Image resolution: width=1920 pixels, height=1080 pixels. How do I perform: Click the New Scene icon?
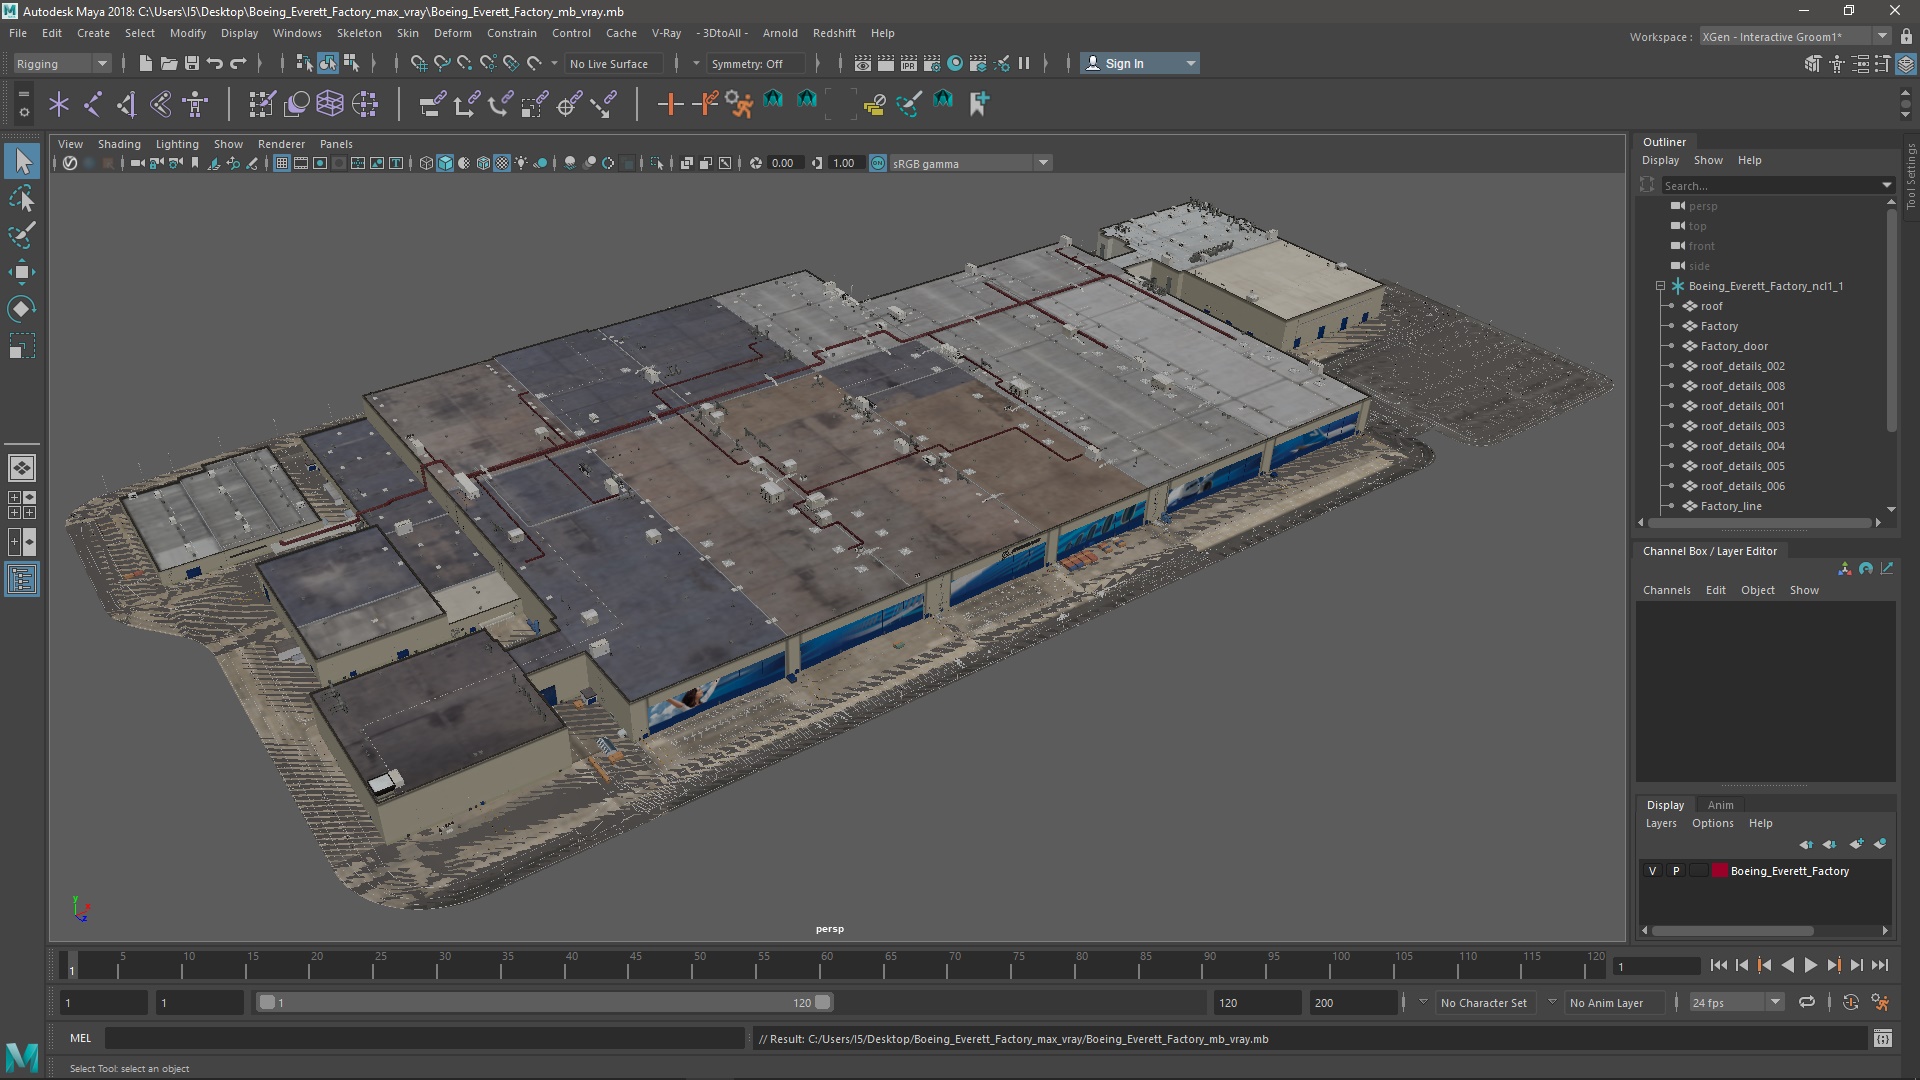tap(146, 64)
